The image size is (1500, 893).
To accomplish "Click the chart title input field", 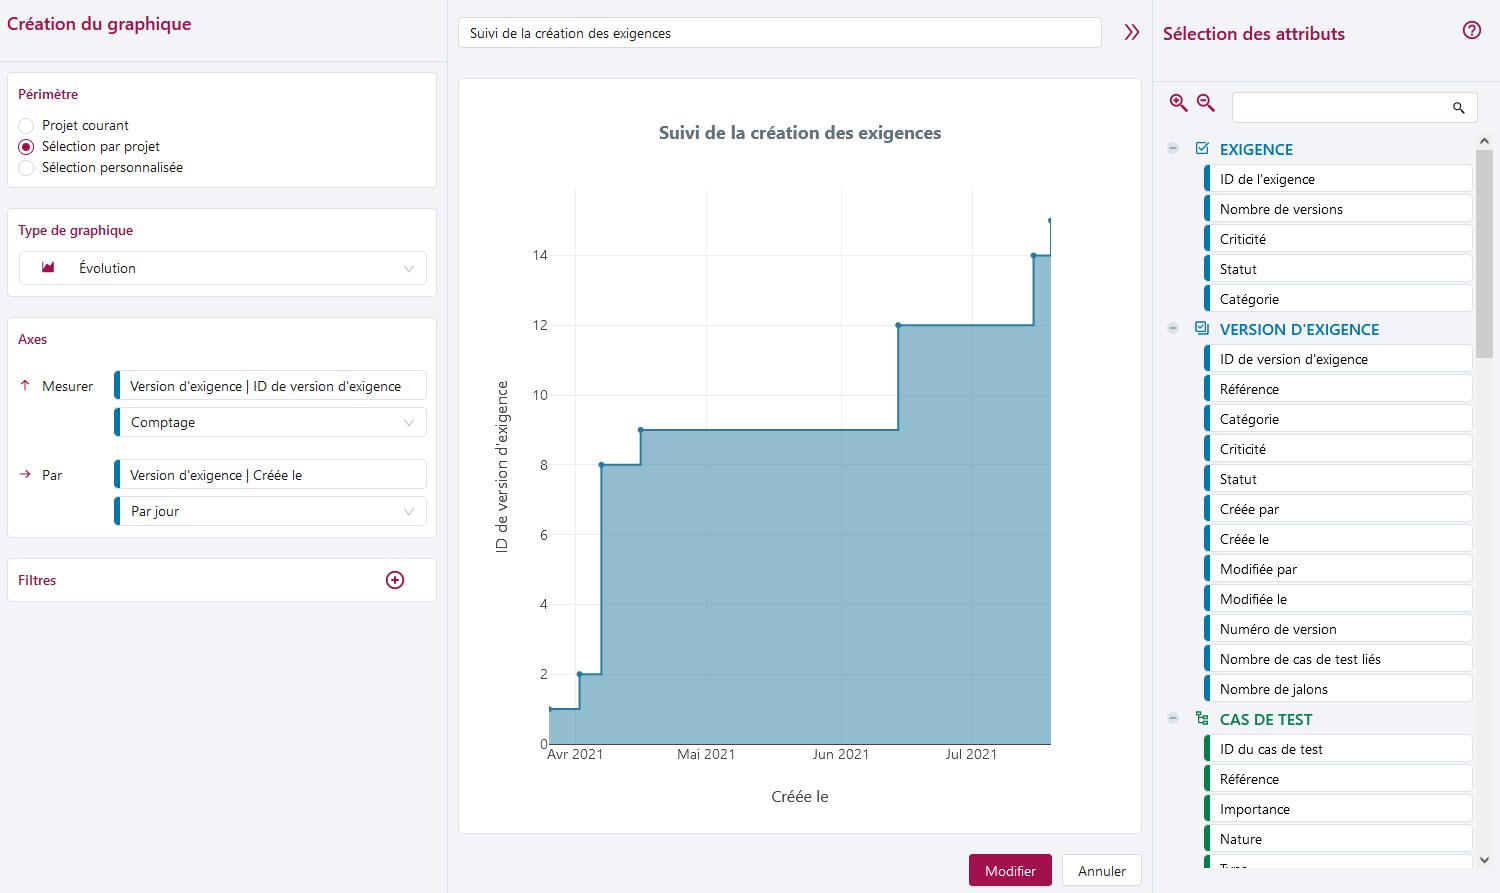I will [779, 33].
